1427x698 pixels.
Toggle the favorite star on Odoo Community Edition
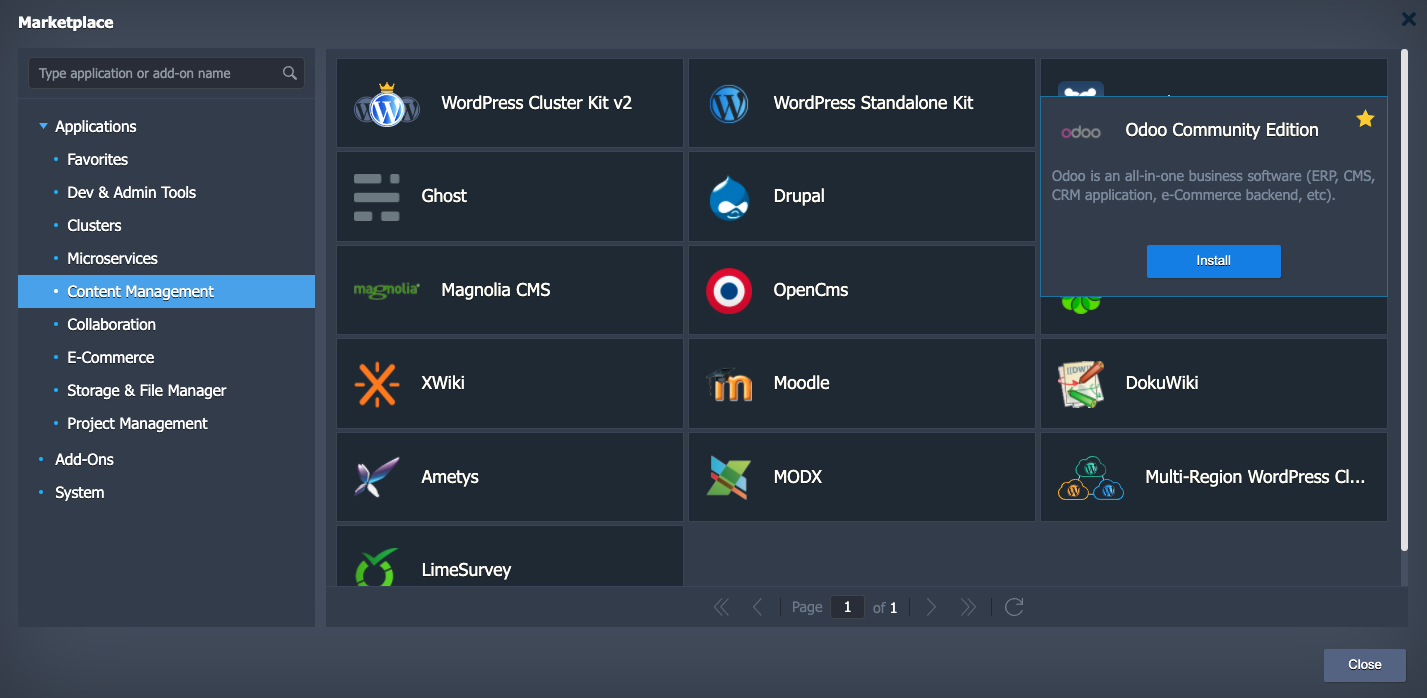(x=1365, y=119)
